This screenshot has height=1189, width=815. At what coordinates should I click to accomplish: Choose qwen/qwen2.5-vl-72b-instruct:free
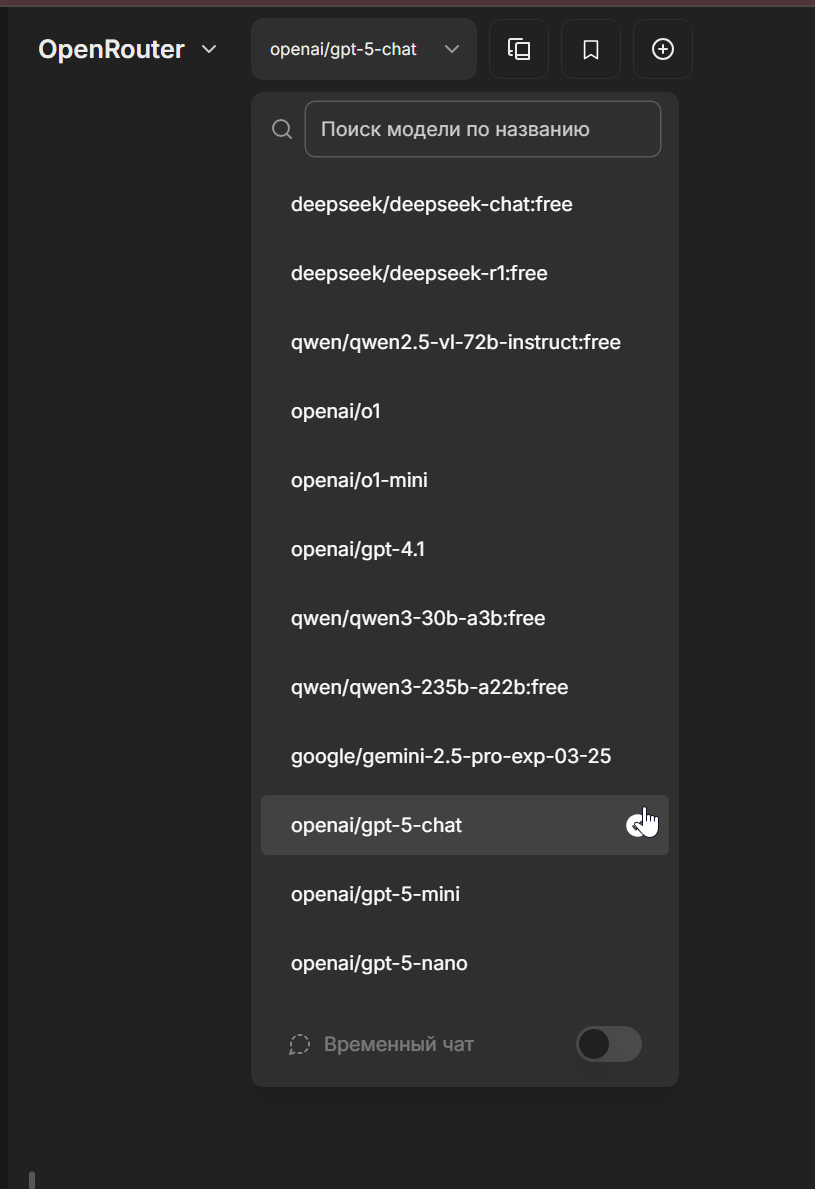pos(465,342)
